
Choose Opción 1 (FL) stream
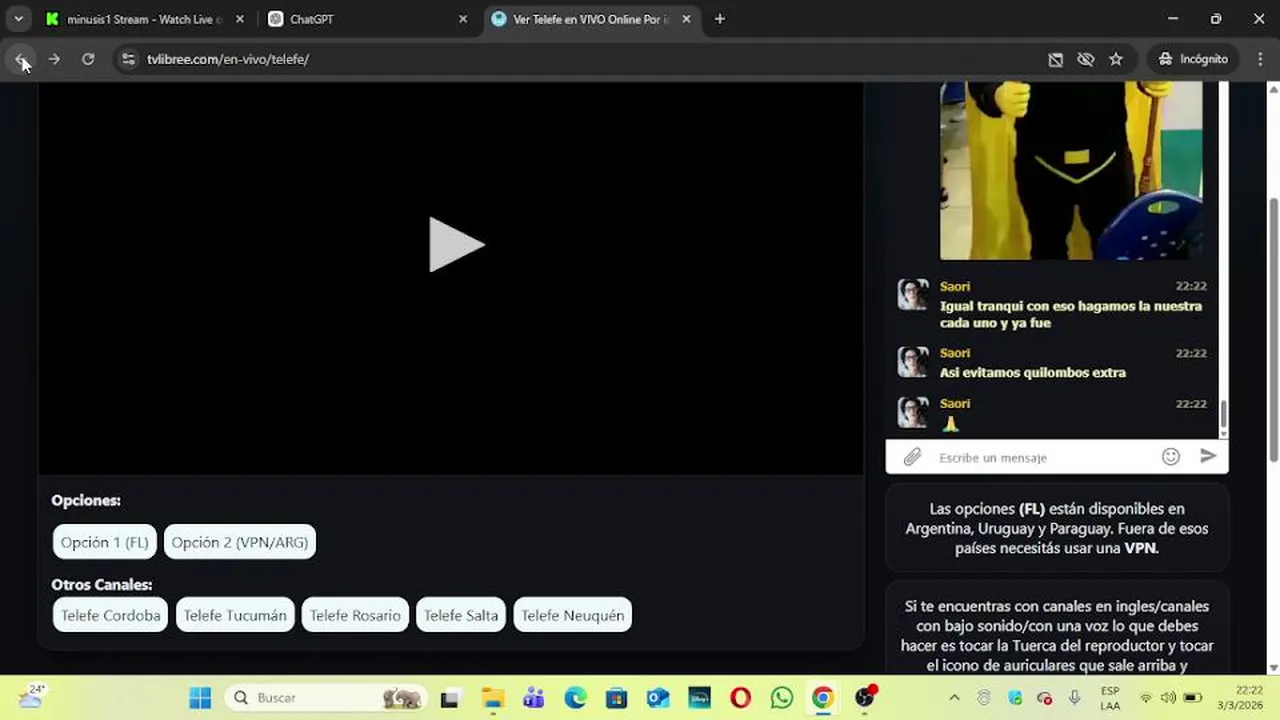pos(105,542)
